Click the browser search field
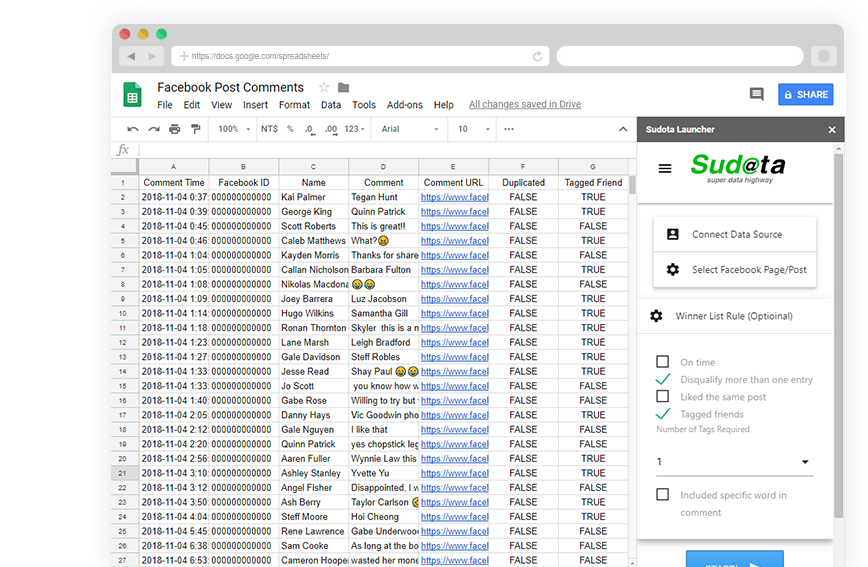The height and width of the screenshot is (567, 868). click(x=680, y=56)
